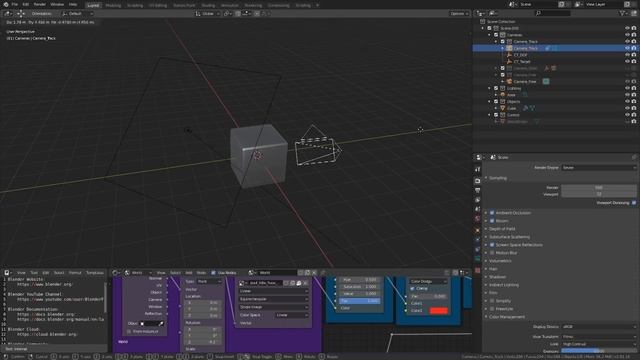Click the green data properties tab icon
This screenshot has width=640, height=360.
[478, 259]
